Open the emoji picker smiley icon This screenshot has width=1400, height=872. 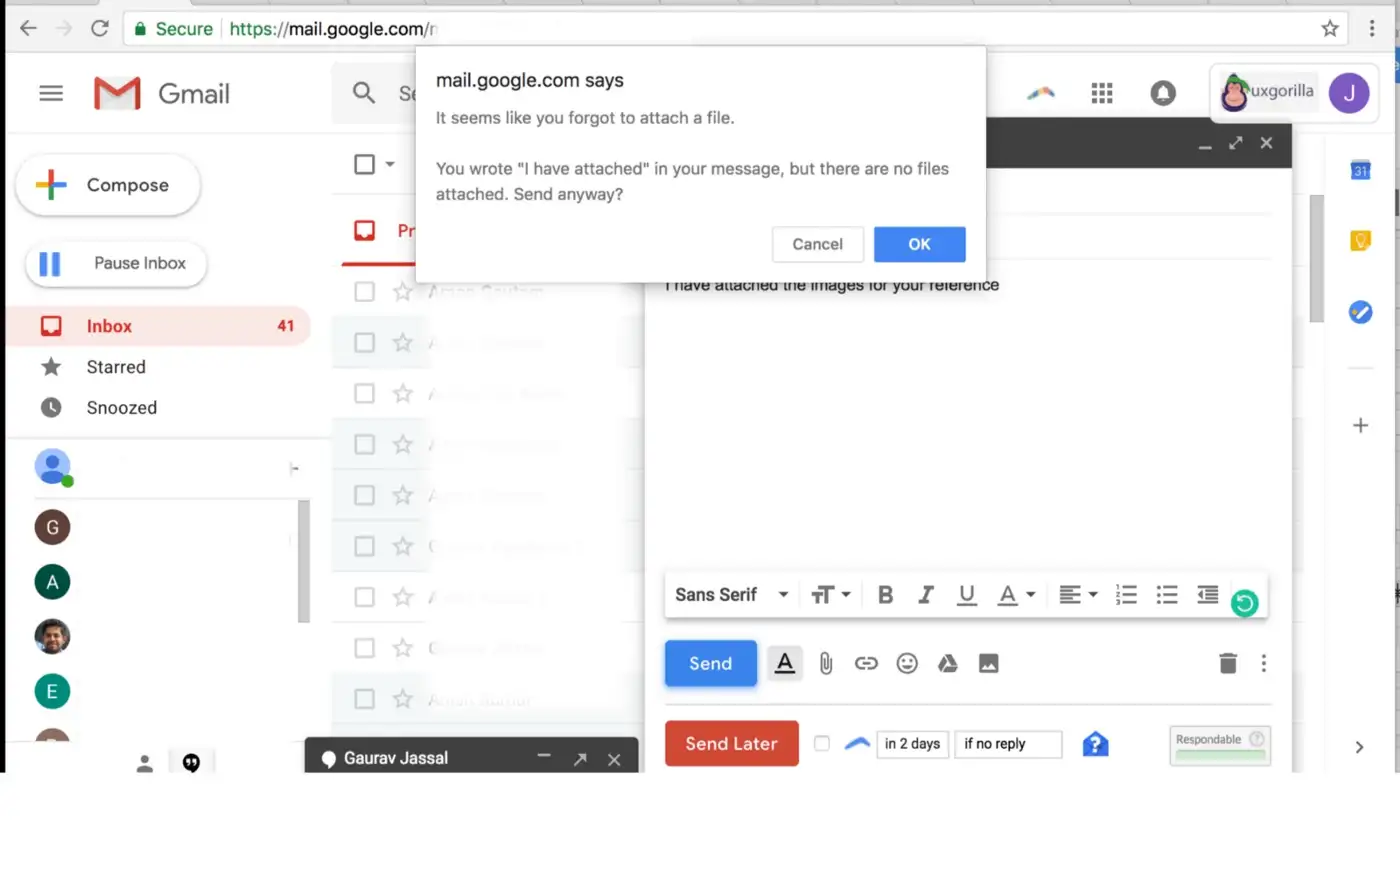pos(907,664)
